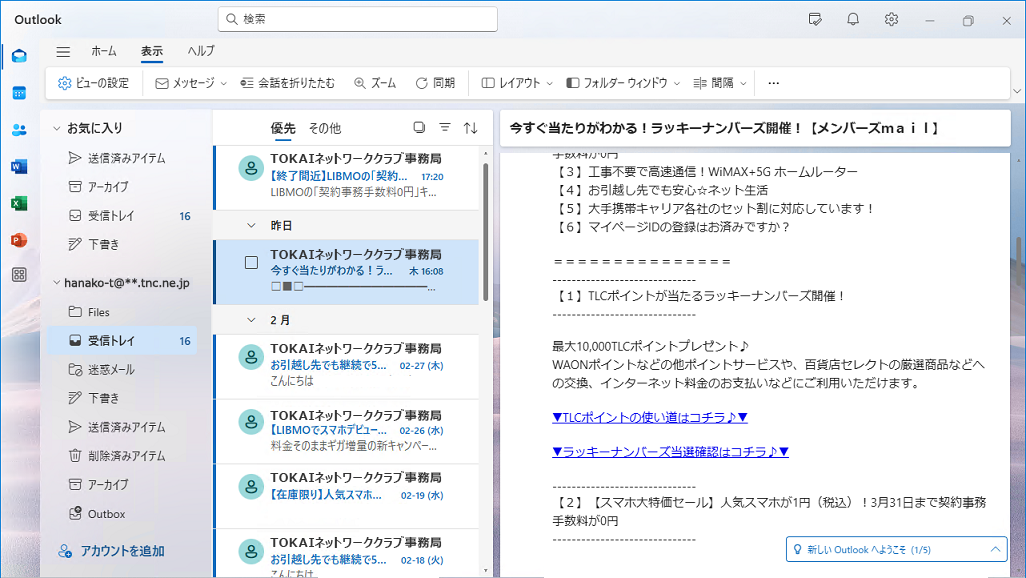This screenshot has height=578, width=1026.
Task: Click the 検索 search box
Action: [x=357, y=19]
